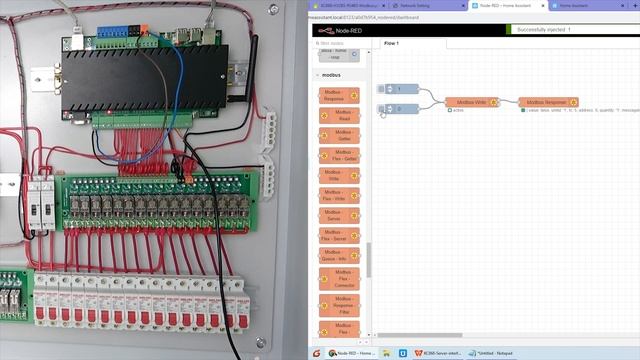
Task: Select the inject node labeled "0"
Action: pos(402,109)
